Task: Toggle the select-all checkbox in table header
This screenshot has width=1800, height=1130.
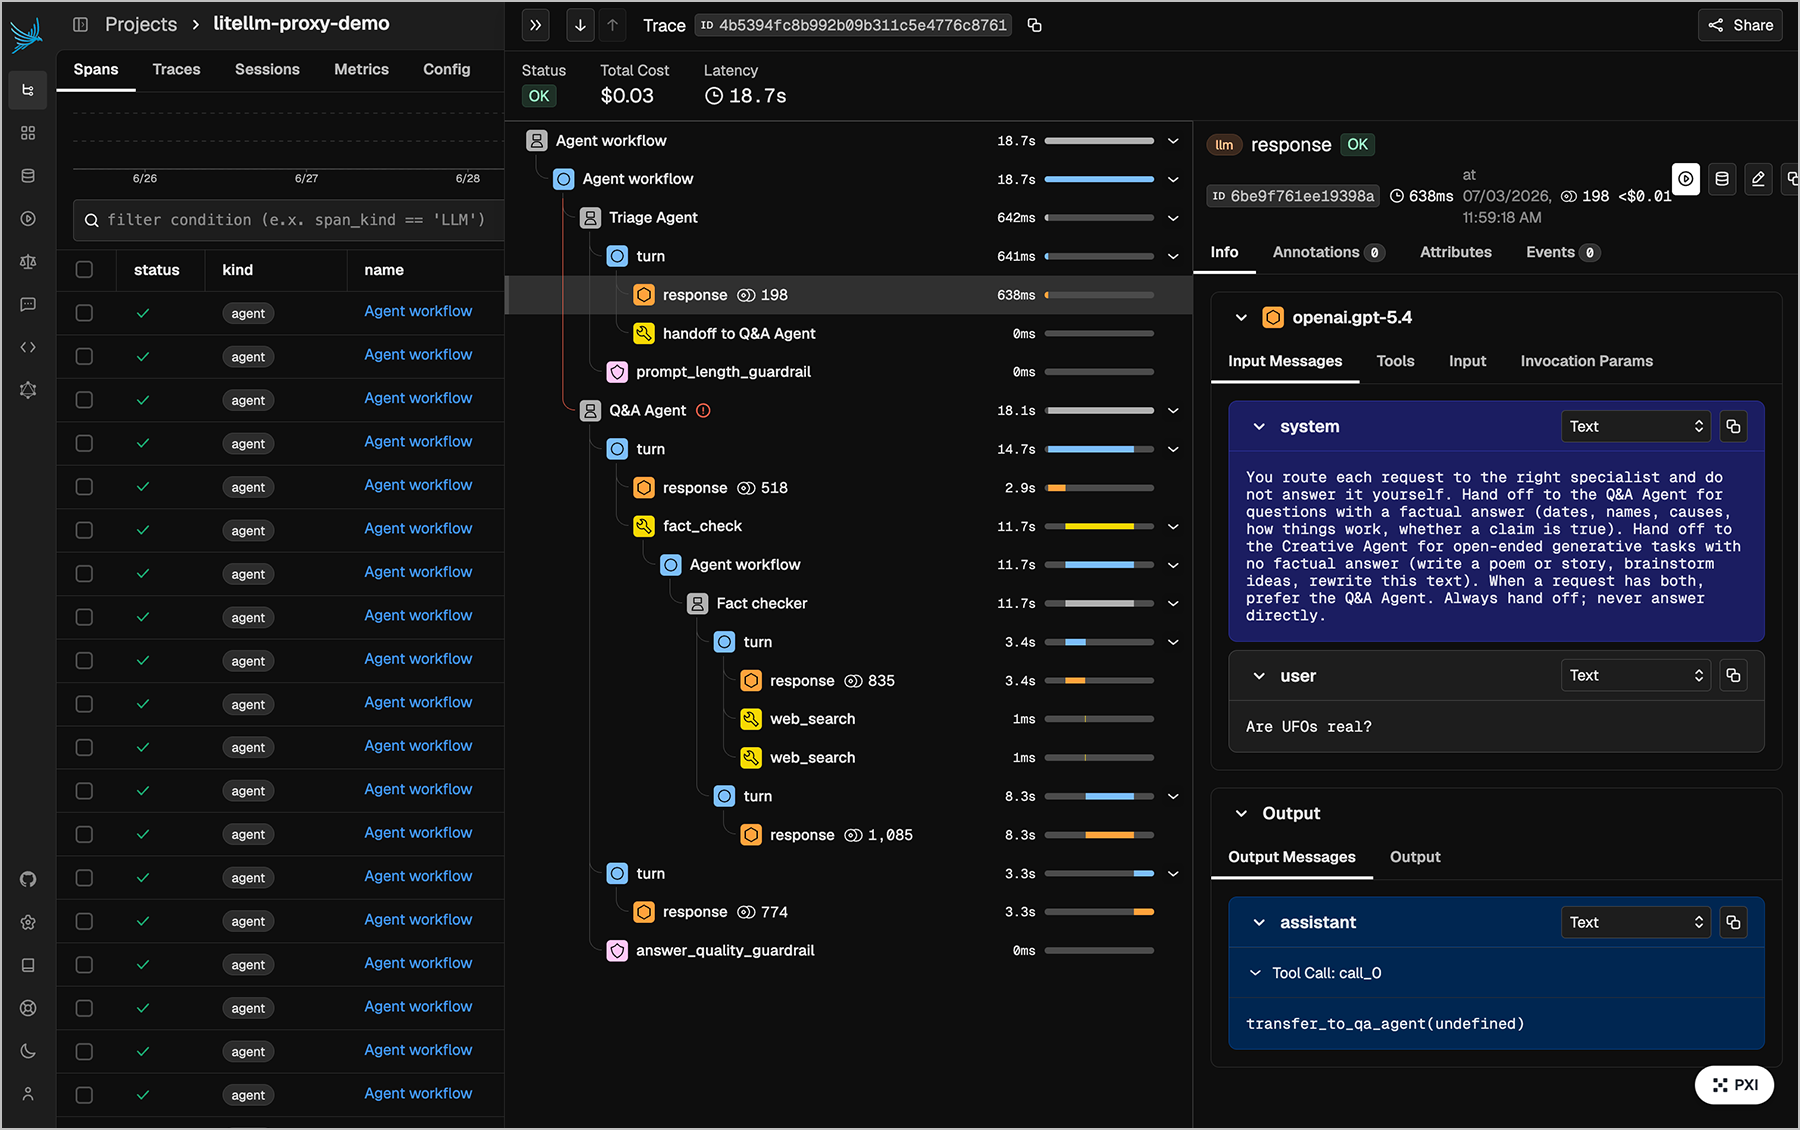Action: coord(85,269)
